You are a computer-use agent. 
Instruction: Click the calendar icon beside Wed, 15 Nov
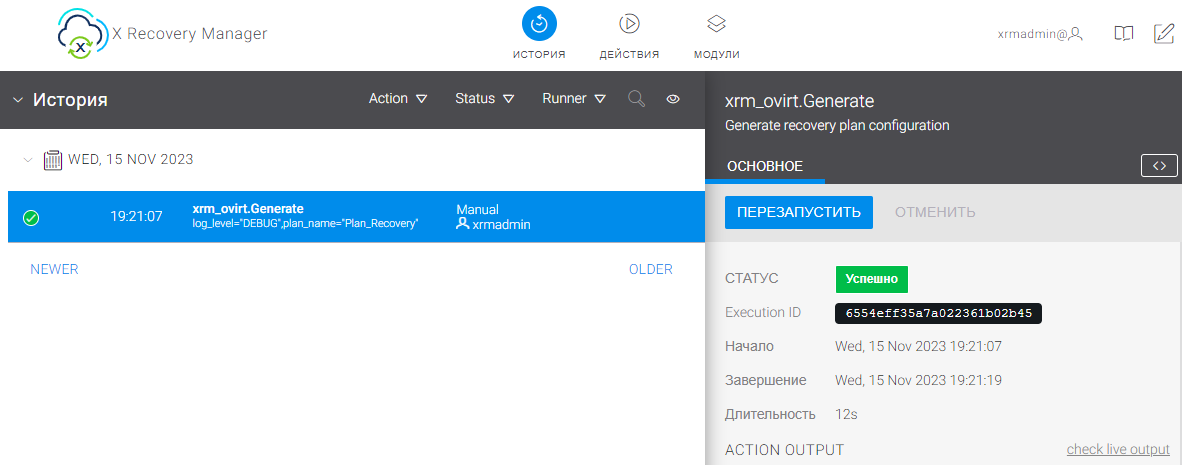(53, 159)
